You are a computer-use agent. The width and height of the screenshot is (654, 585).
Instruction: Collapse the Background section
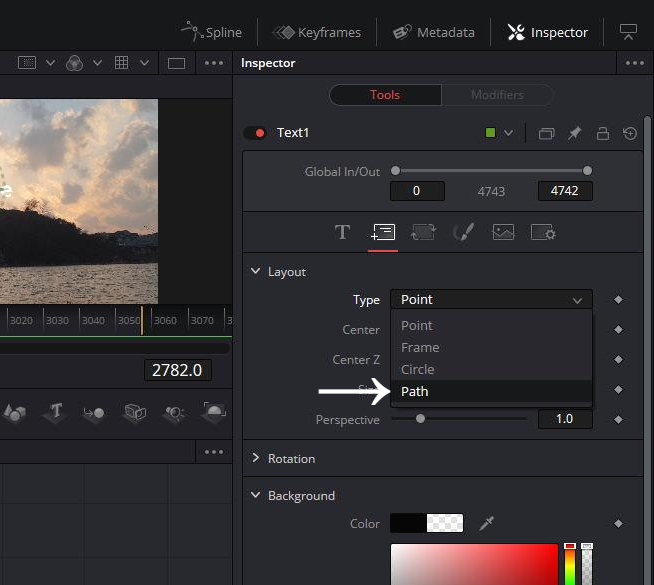(x=255, y=495)
